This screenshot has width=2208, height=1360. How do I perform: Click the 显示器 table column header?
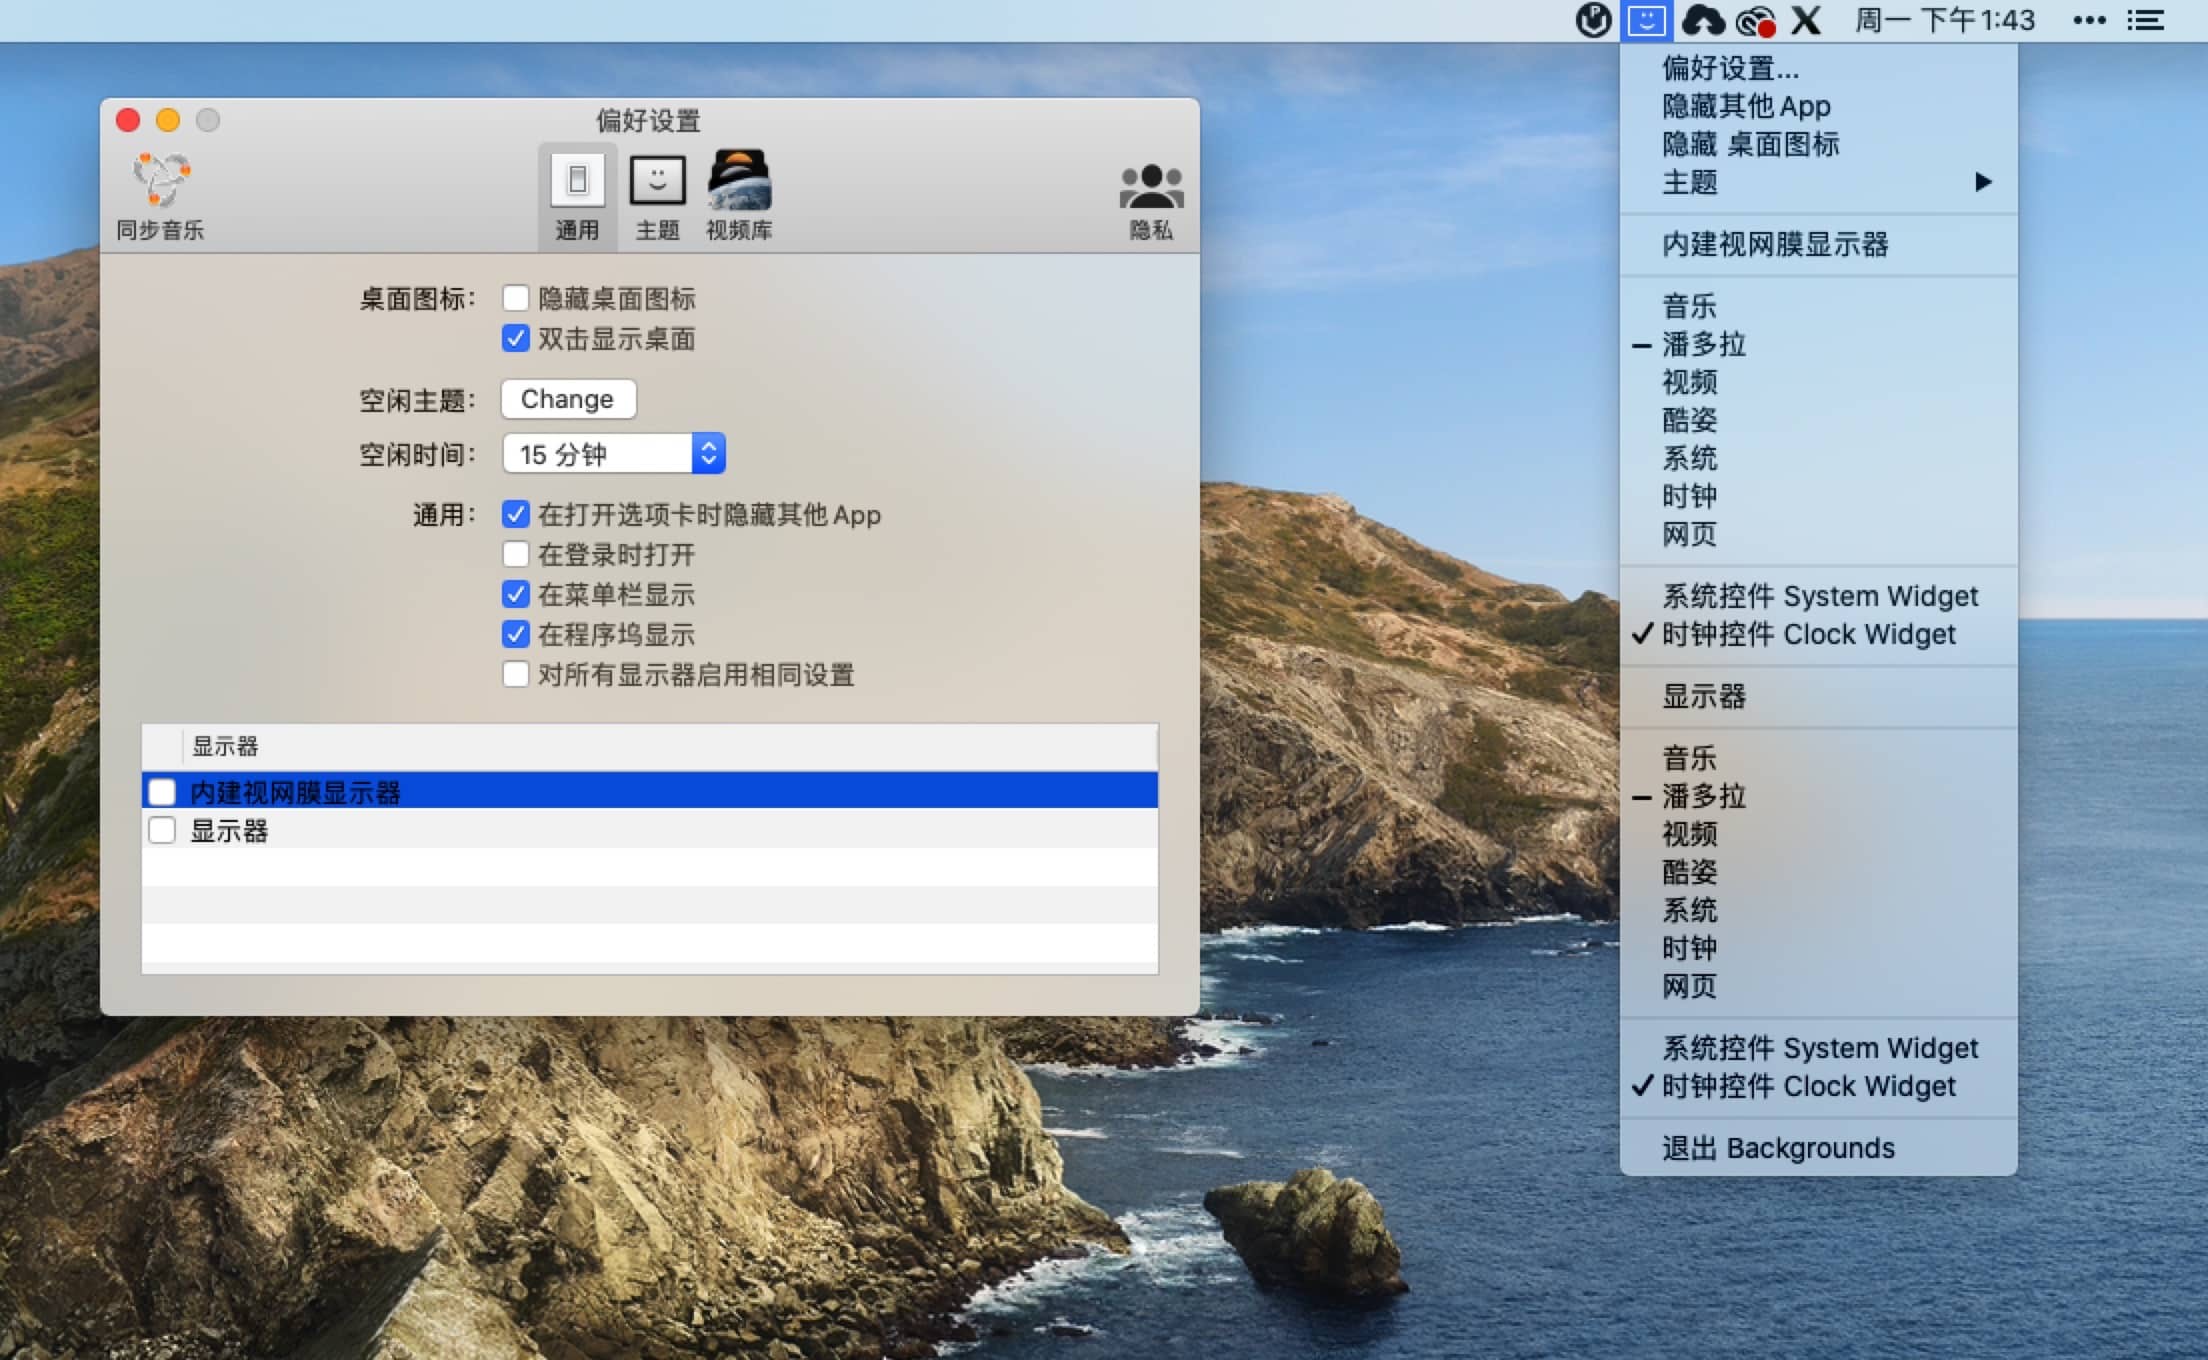click(226, 746)
